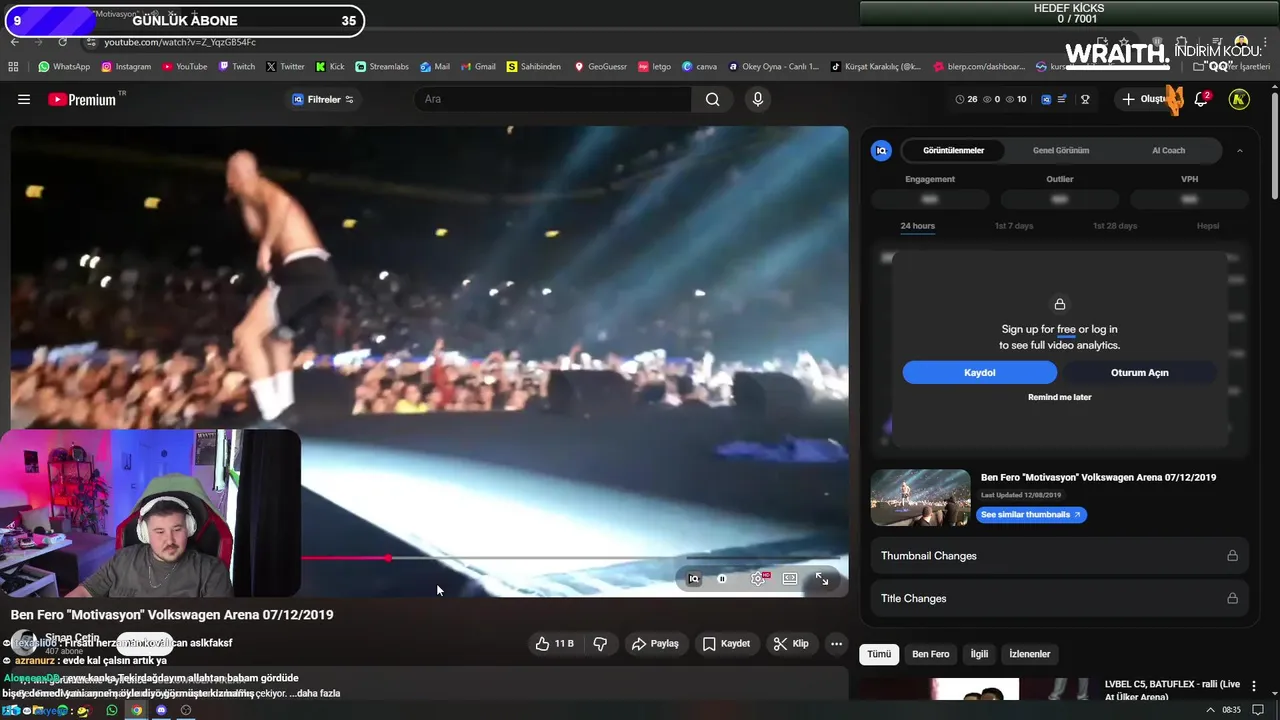
Task: Click the Oturum Açın login button
Action: pyautogui.click(x=1140, y=373)
